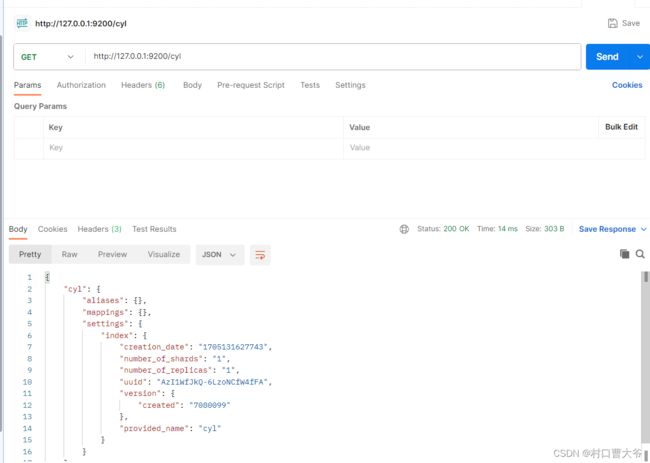Click the Bulk Edit link

[621, 127]
